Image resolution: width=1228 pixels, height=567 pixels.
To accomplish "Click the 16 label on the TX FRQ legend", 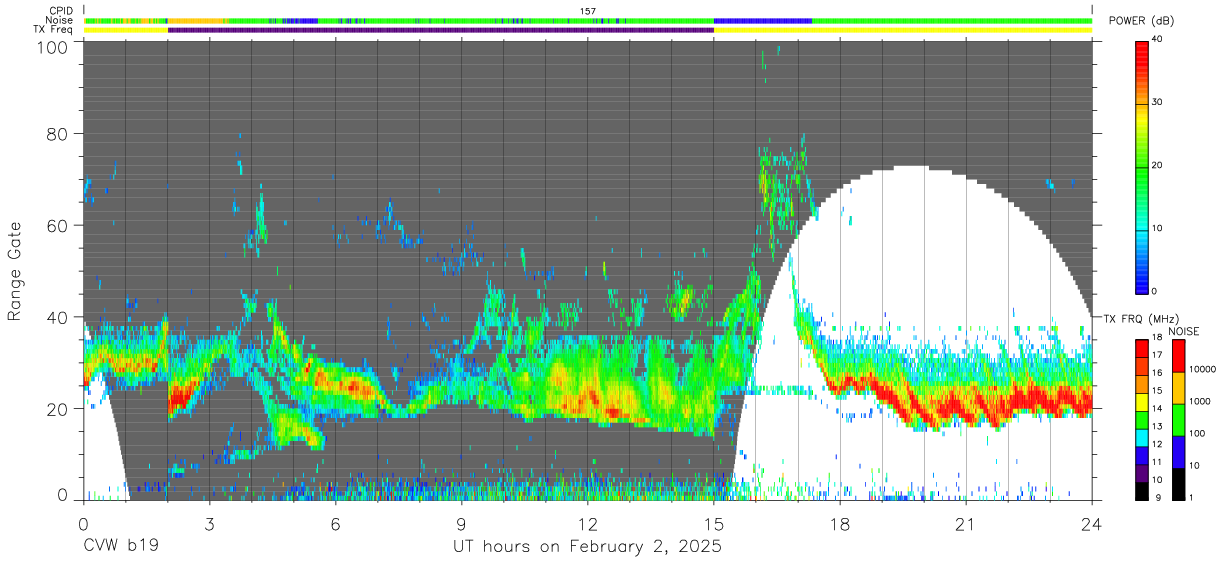I will coord(1158,372).
